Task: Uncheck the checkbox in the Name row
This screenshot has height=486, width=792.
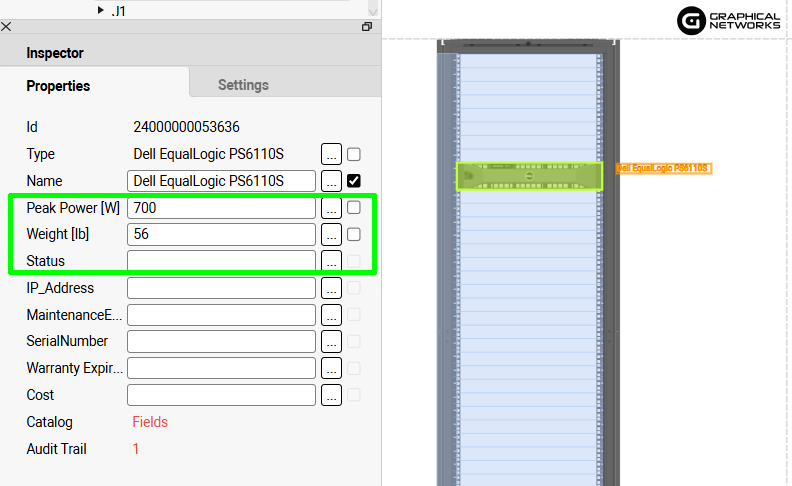Action: click(353, 181)
